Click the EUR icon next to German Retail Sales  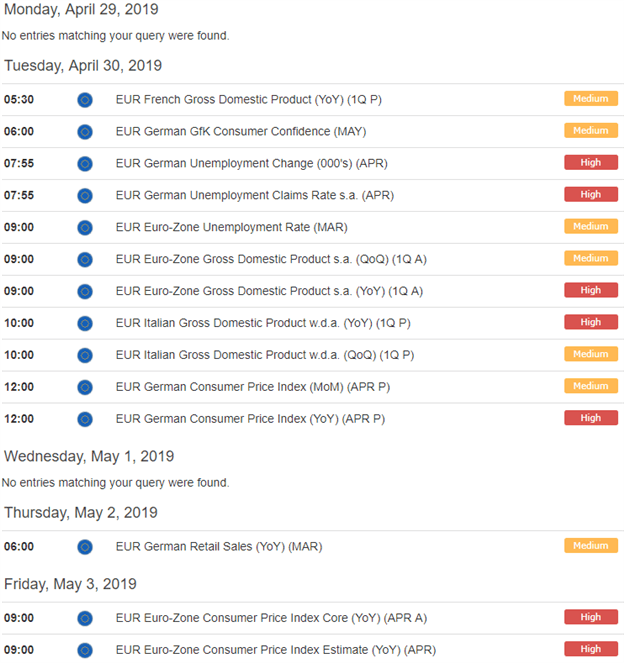coord(85,547)
